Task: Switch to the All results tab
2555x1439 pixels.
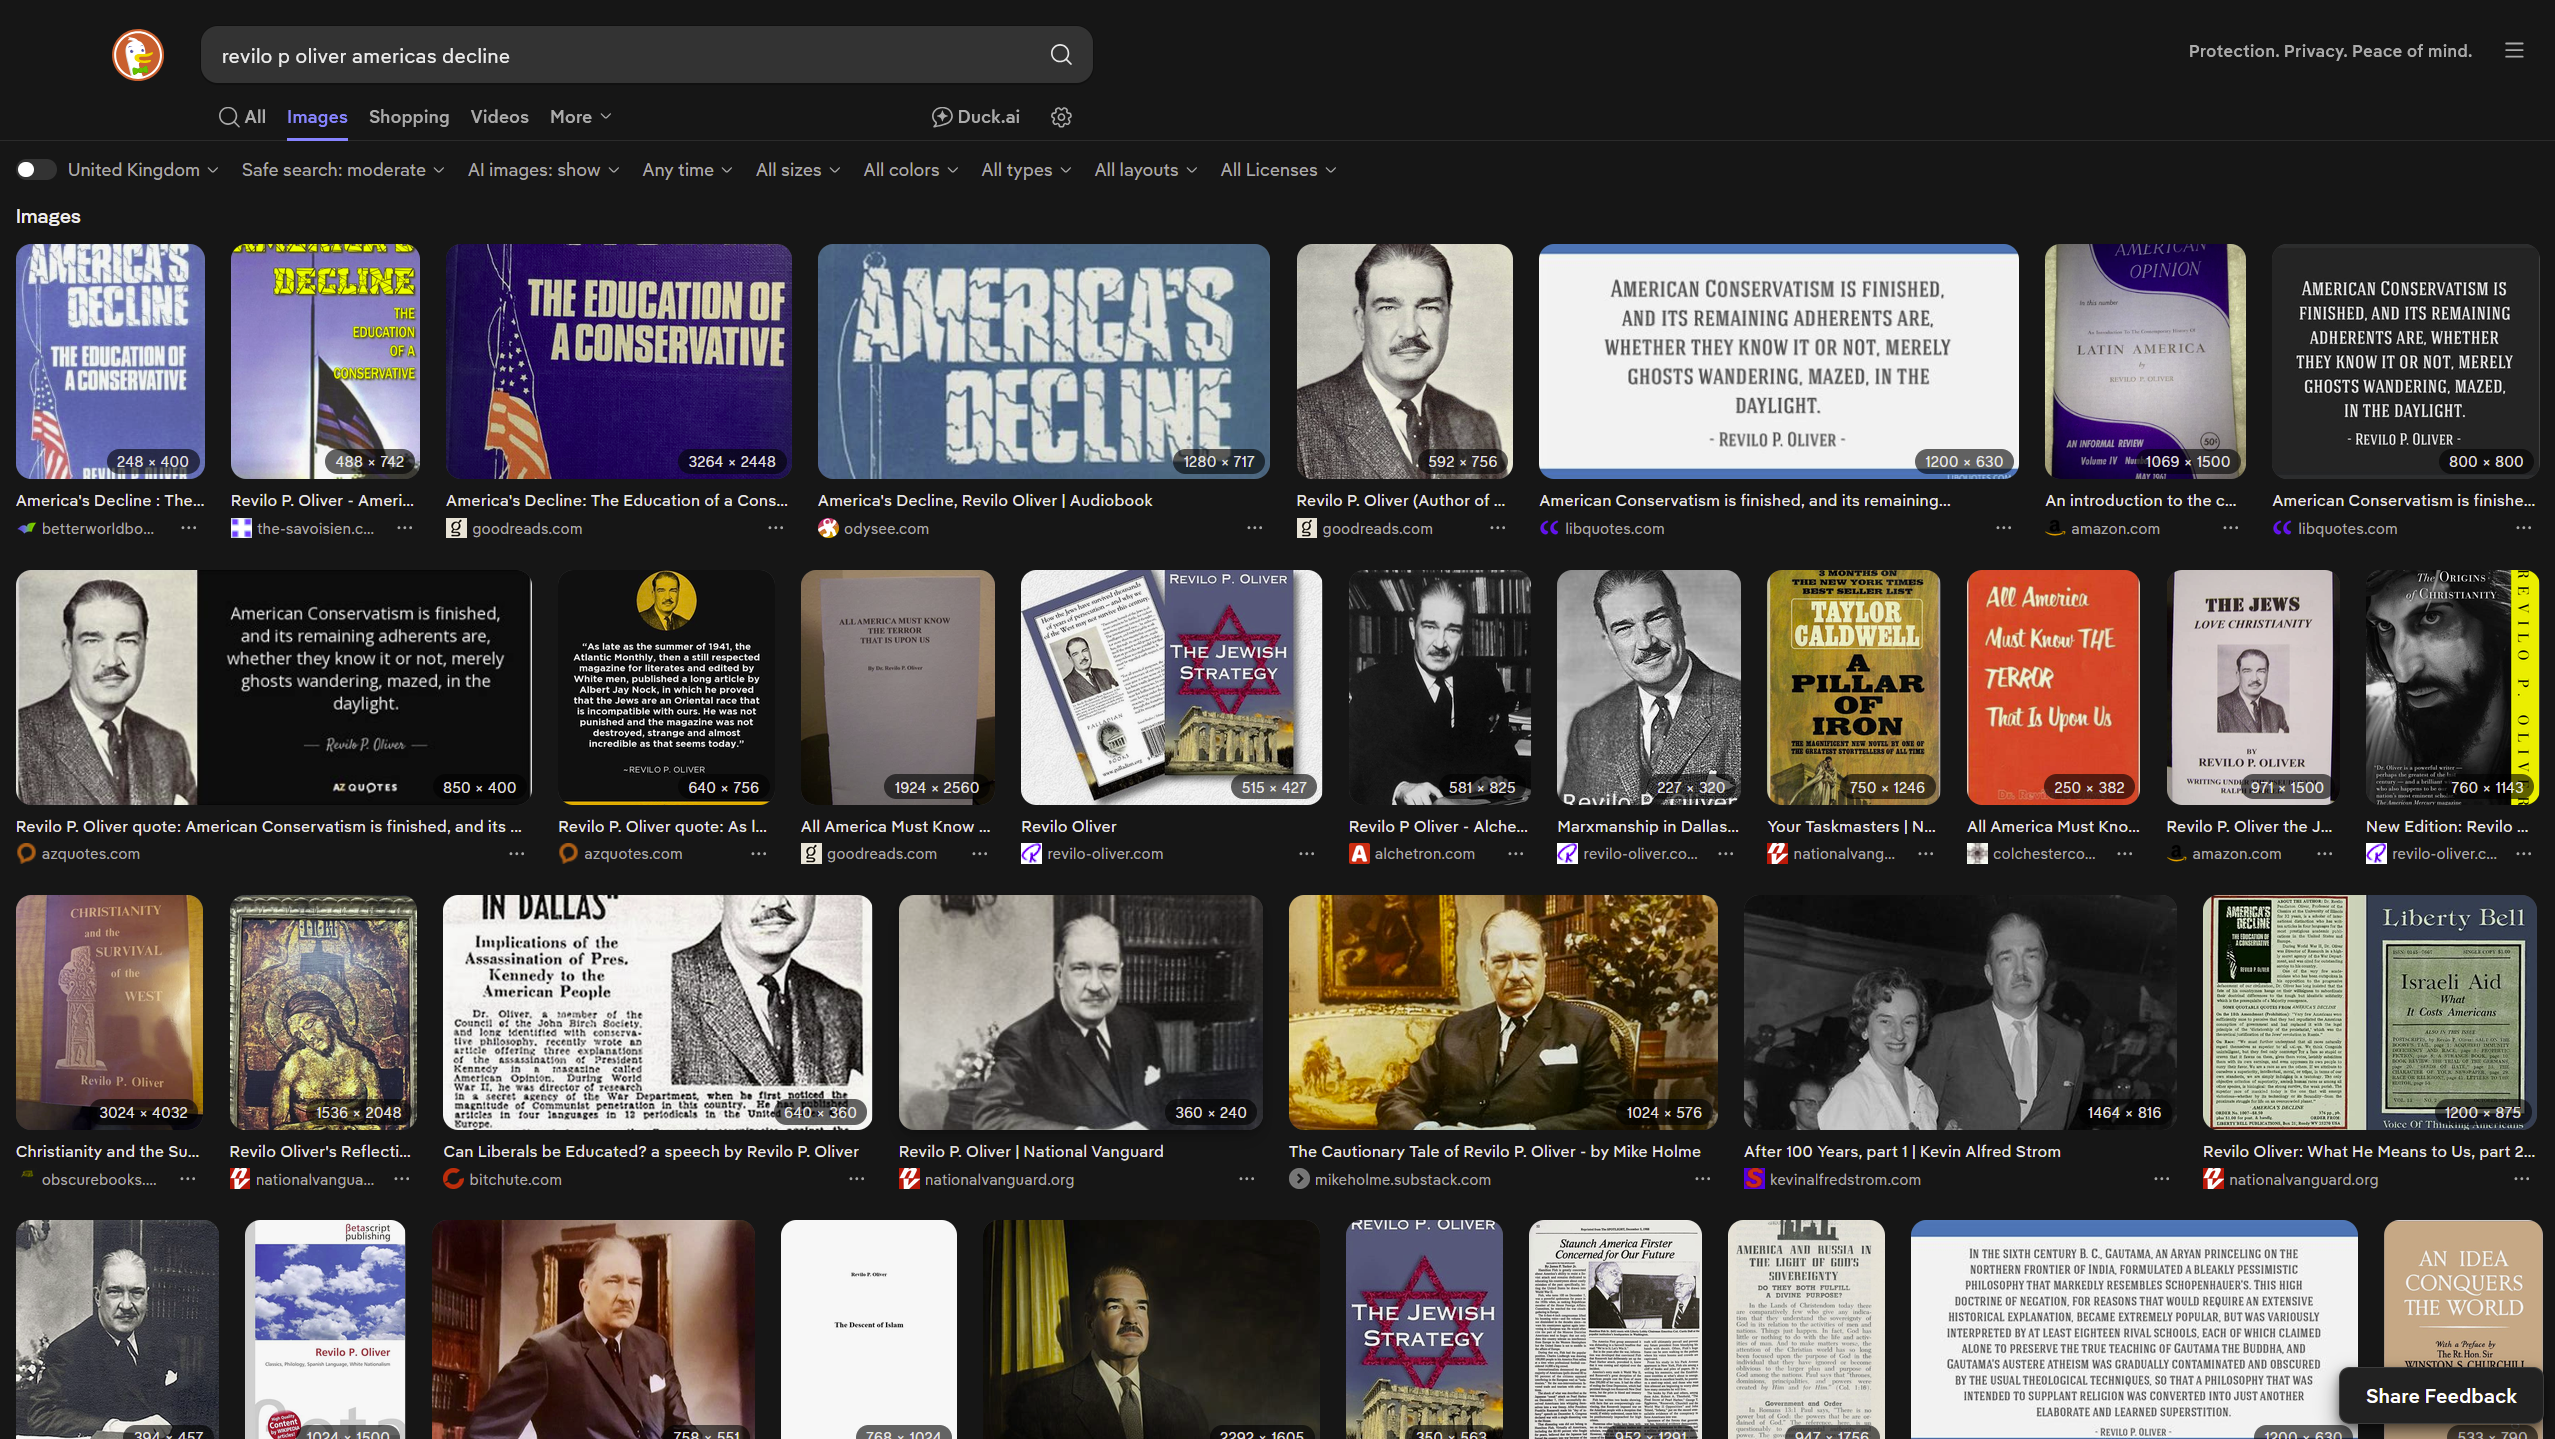Action: coord(242,117)
